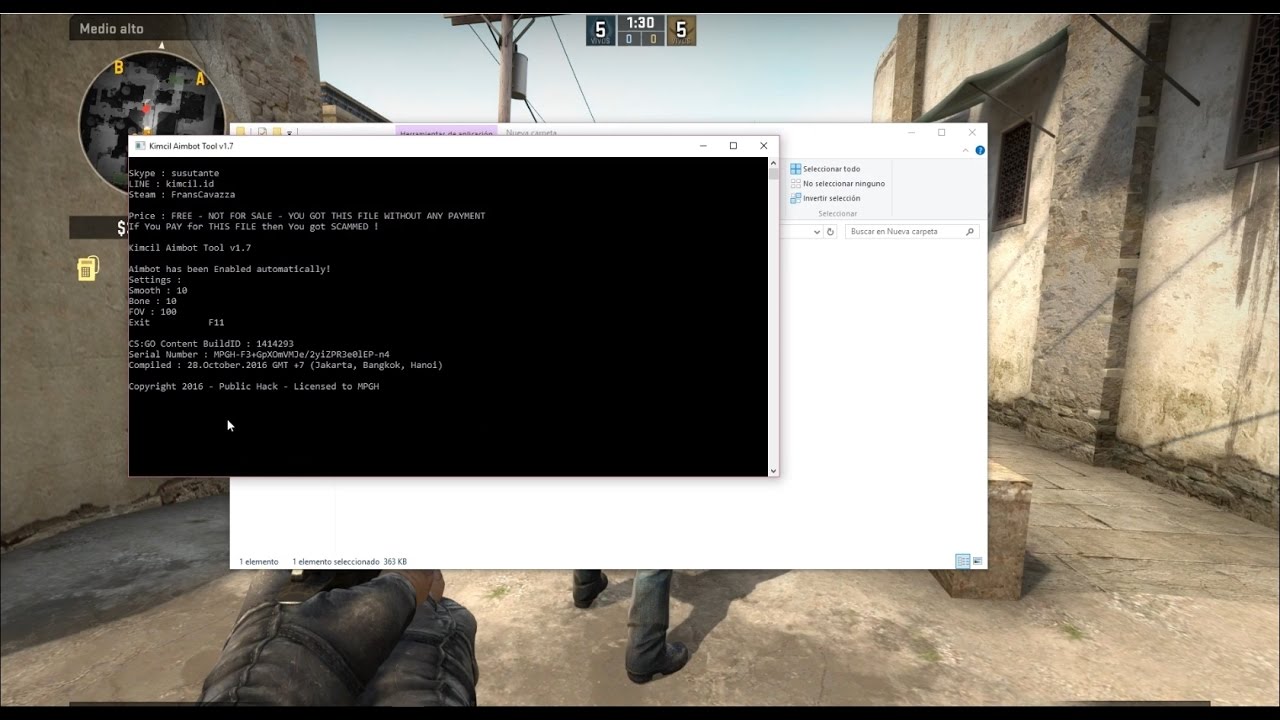Open the address bar history dropdown
This screenshot has width=1280, height=720.
[x=817, y=231]
